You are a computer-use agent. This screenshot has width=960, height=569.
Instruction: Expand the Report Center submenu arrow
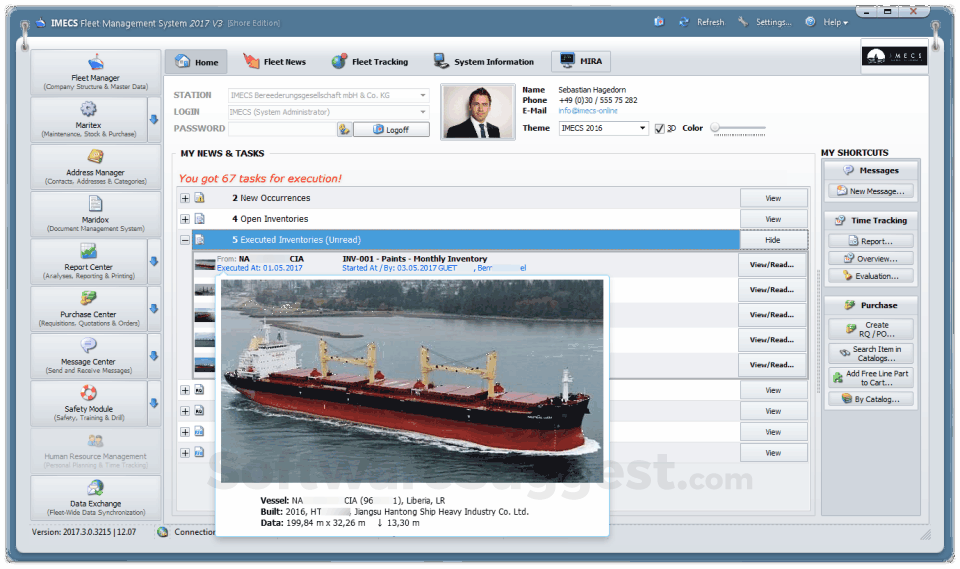click(x=154, y=261)
